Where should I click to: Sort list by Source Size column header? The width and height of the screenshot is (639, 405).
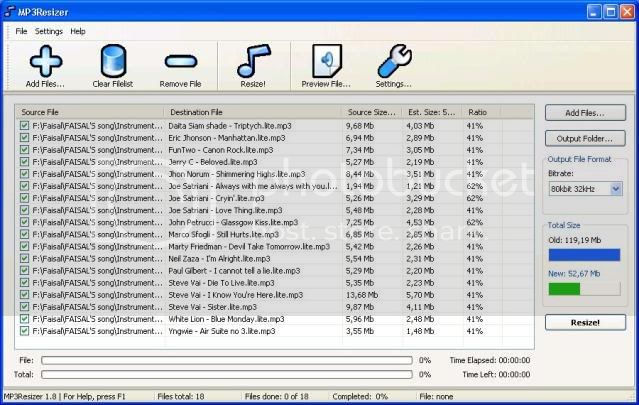[x=372, y=112]
